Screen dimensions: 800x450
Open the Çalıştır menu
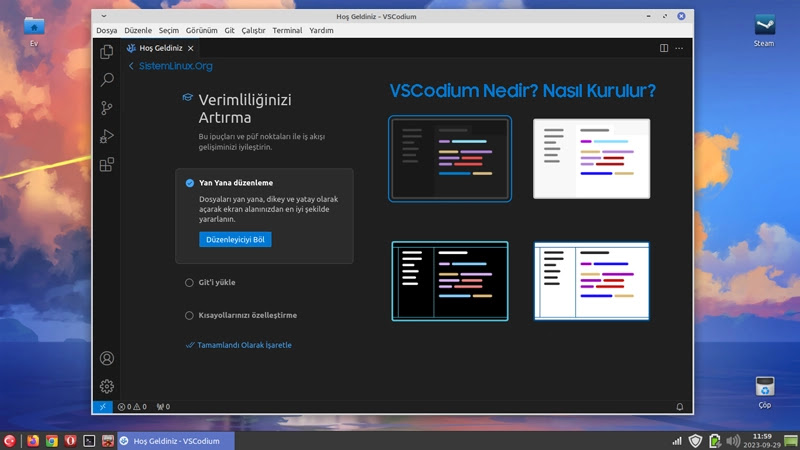[x=253, y=31]
